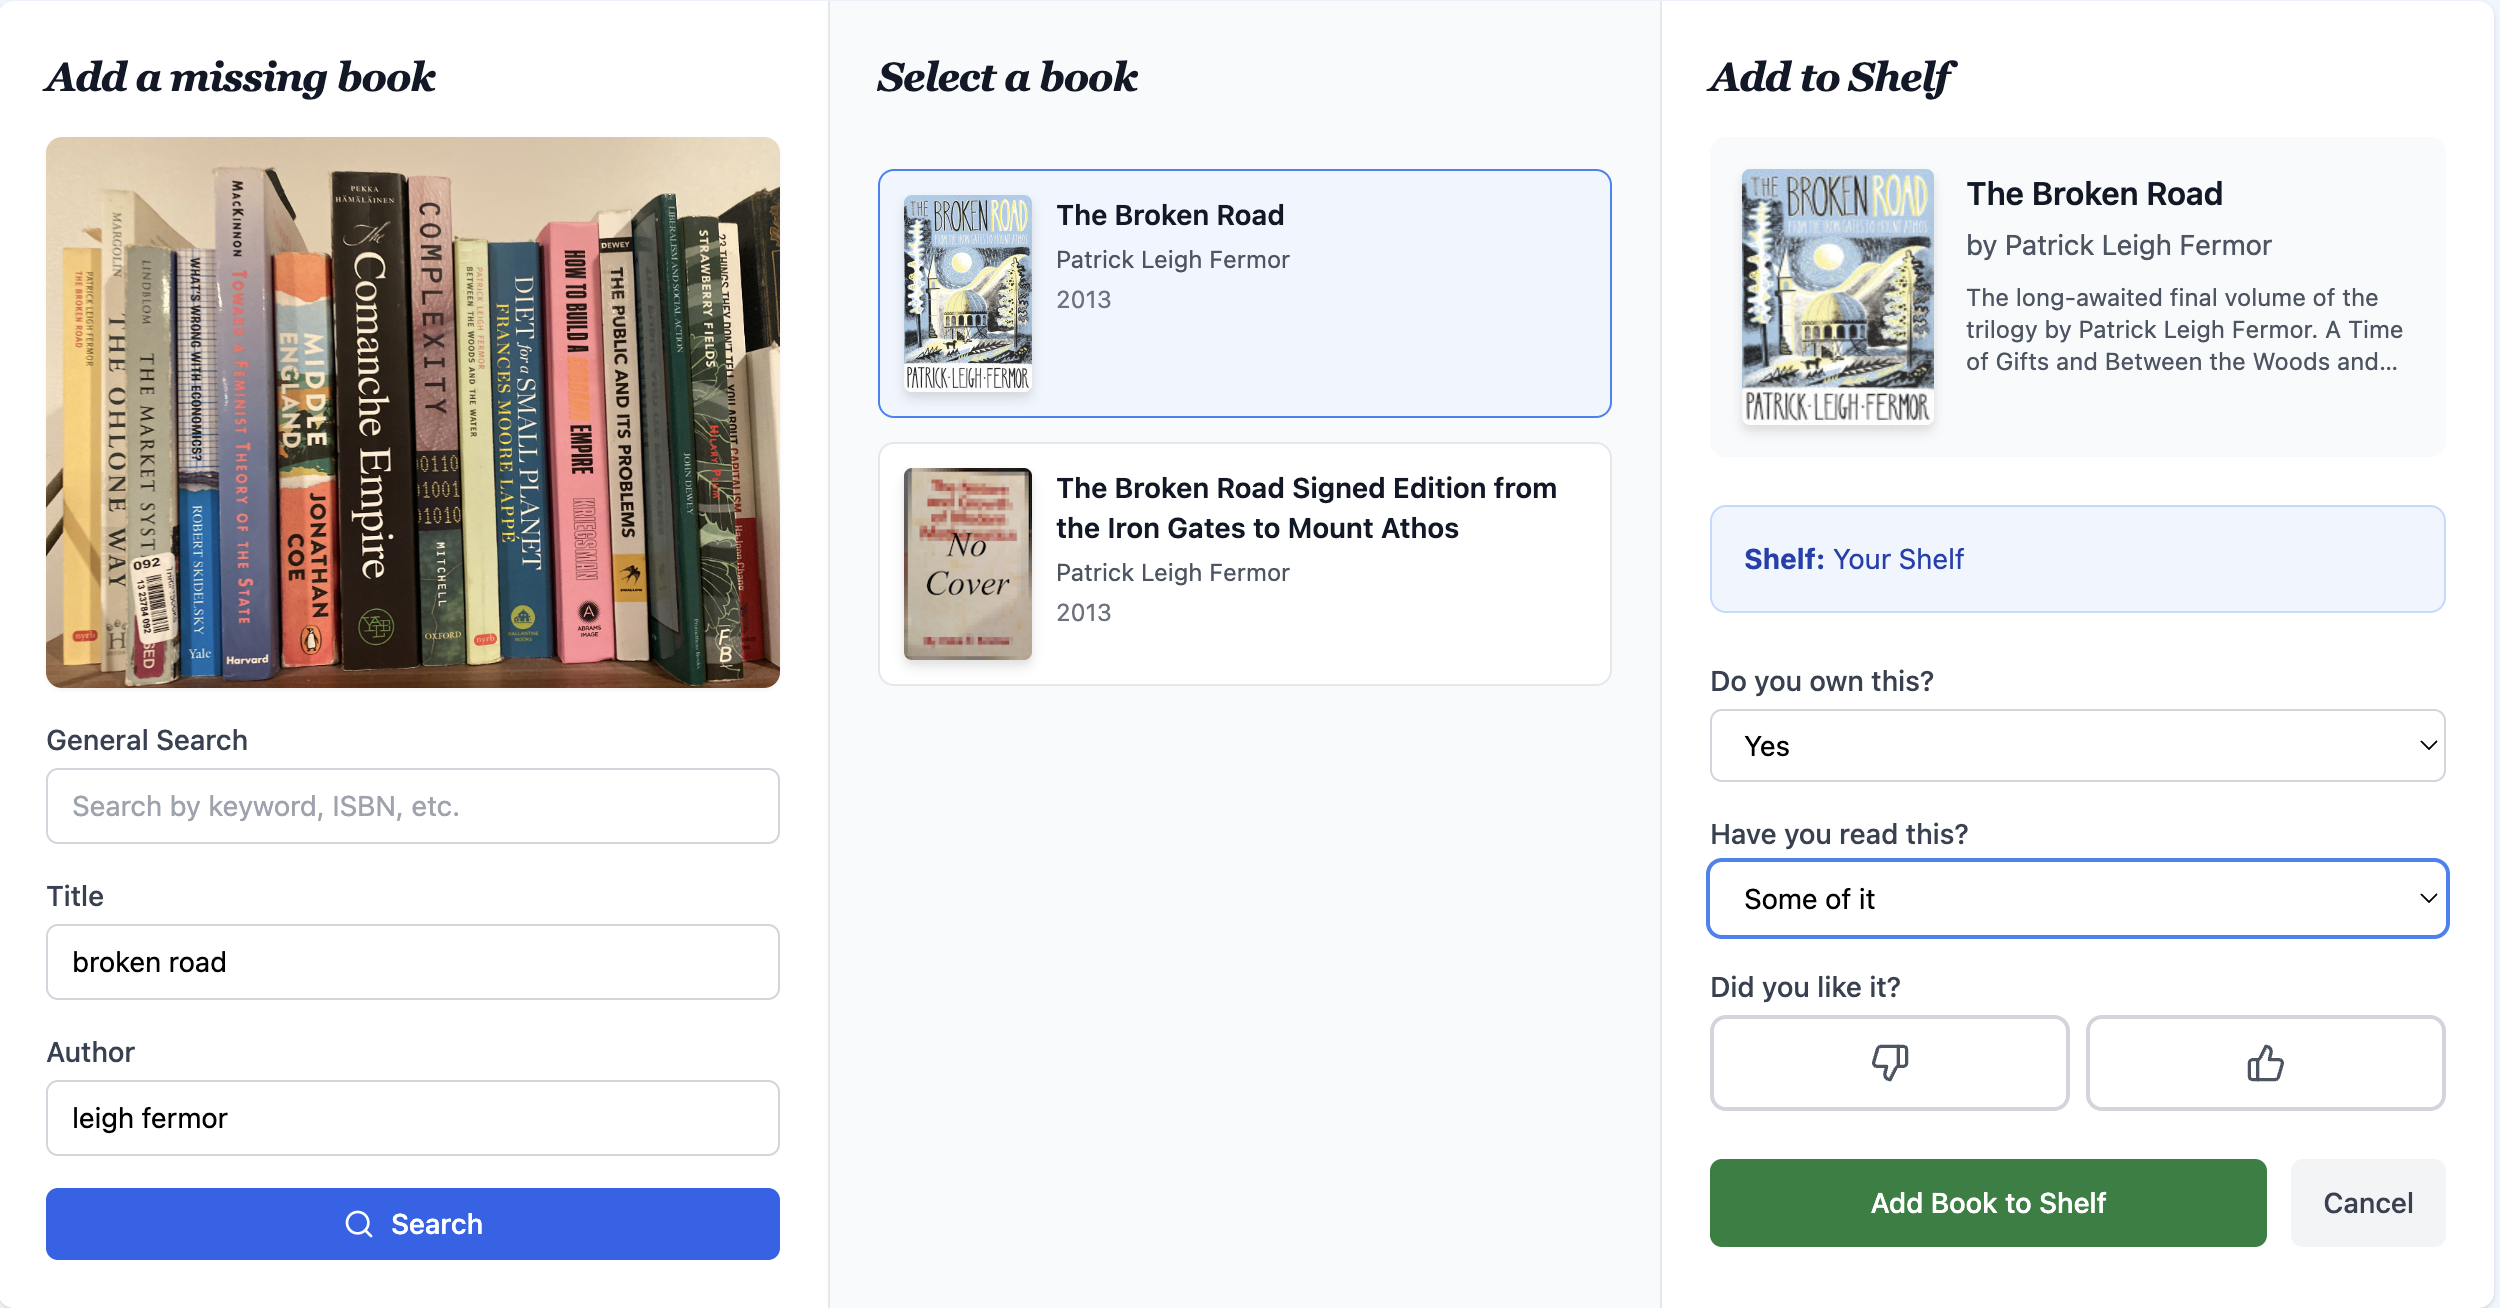The height and width of the screenshot is (1308, 2500).
Task: Click the Title input containing 'broken road'
Action: 412,962
